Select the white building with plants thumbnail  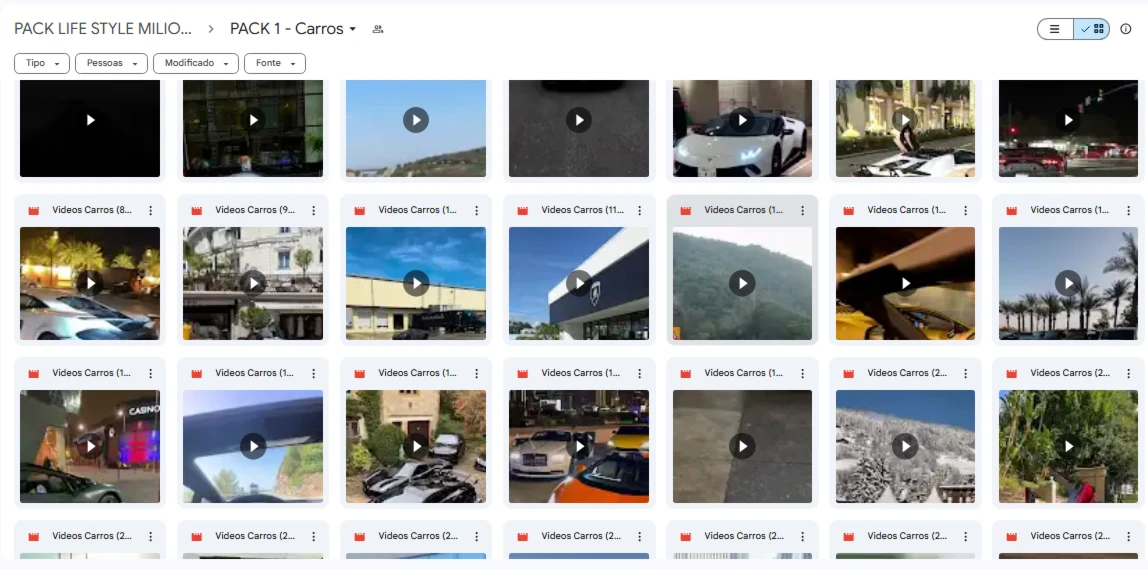[253, 283]
